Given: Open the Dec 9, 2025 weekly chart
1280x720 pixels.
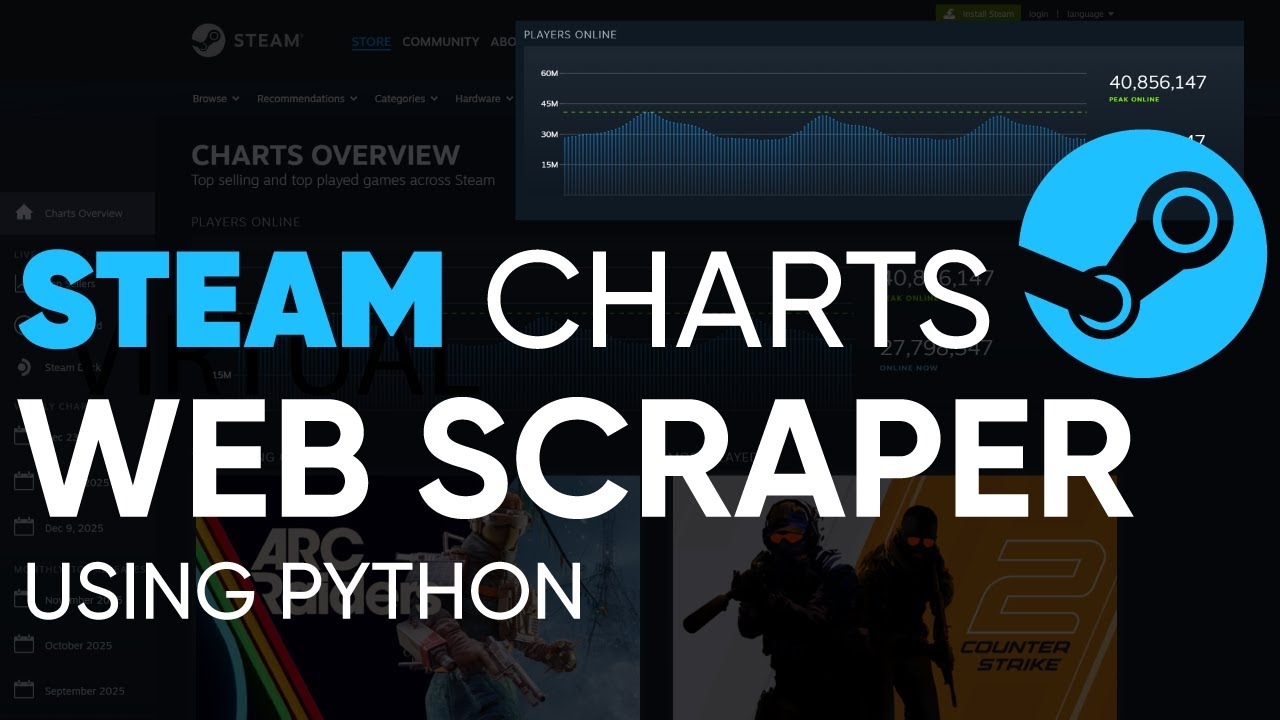Looking at the screenshot, I should [x=74, y=528].
